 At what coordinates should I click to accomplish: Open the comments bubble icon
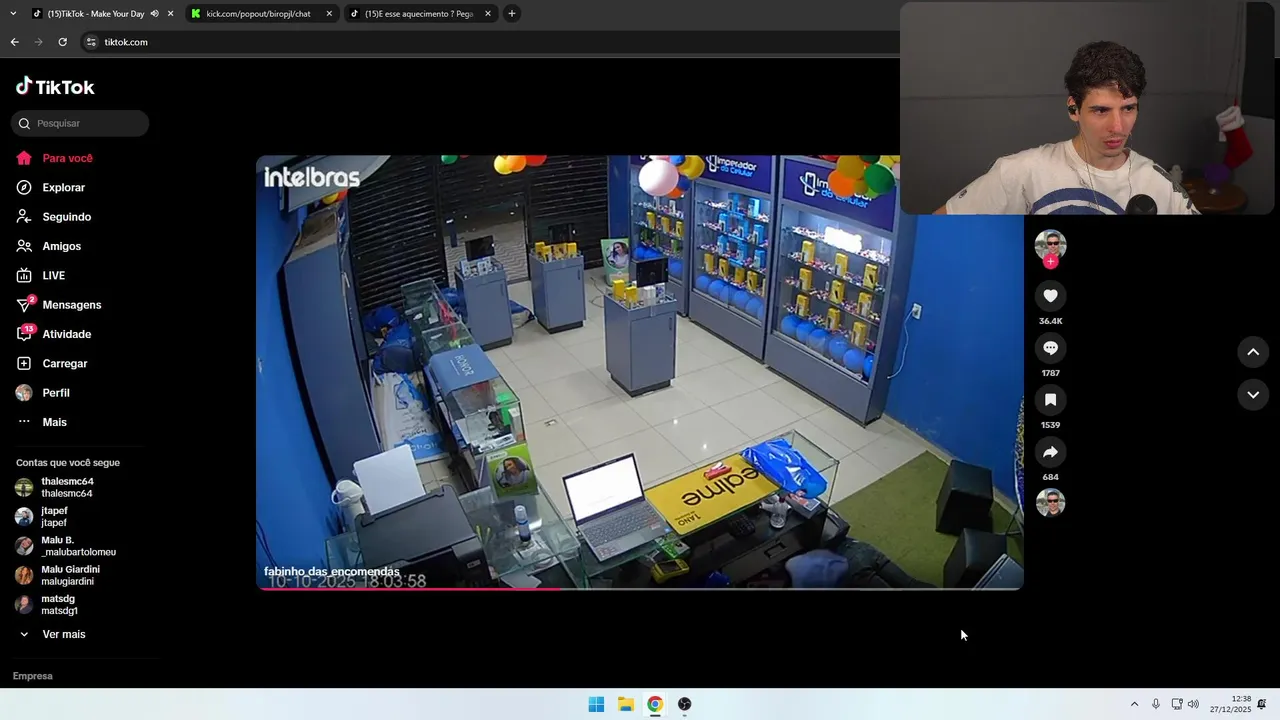pos(1050,348)
